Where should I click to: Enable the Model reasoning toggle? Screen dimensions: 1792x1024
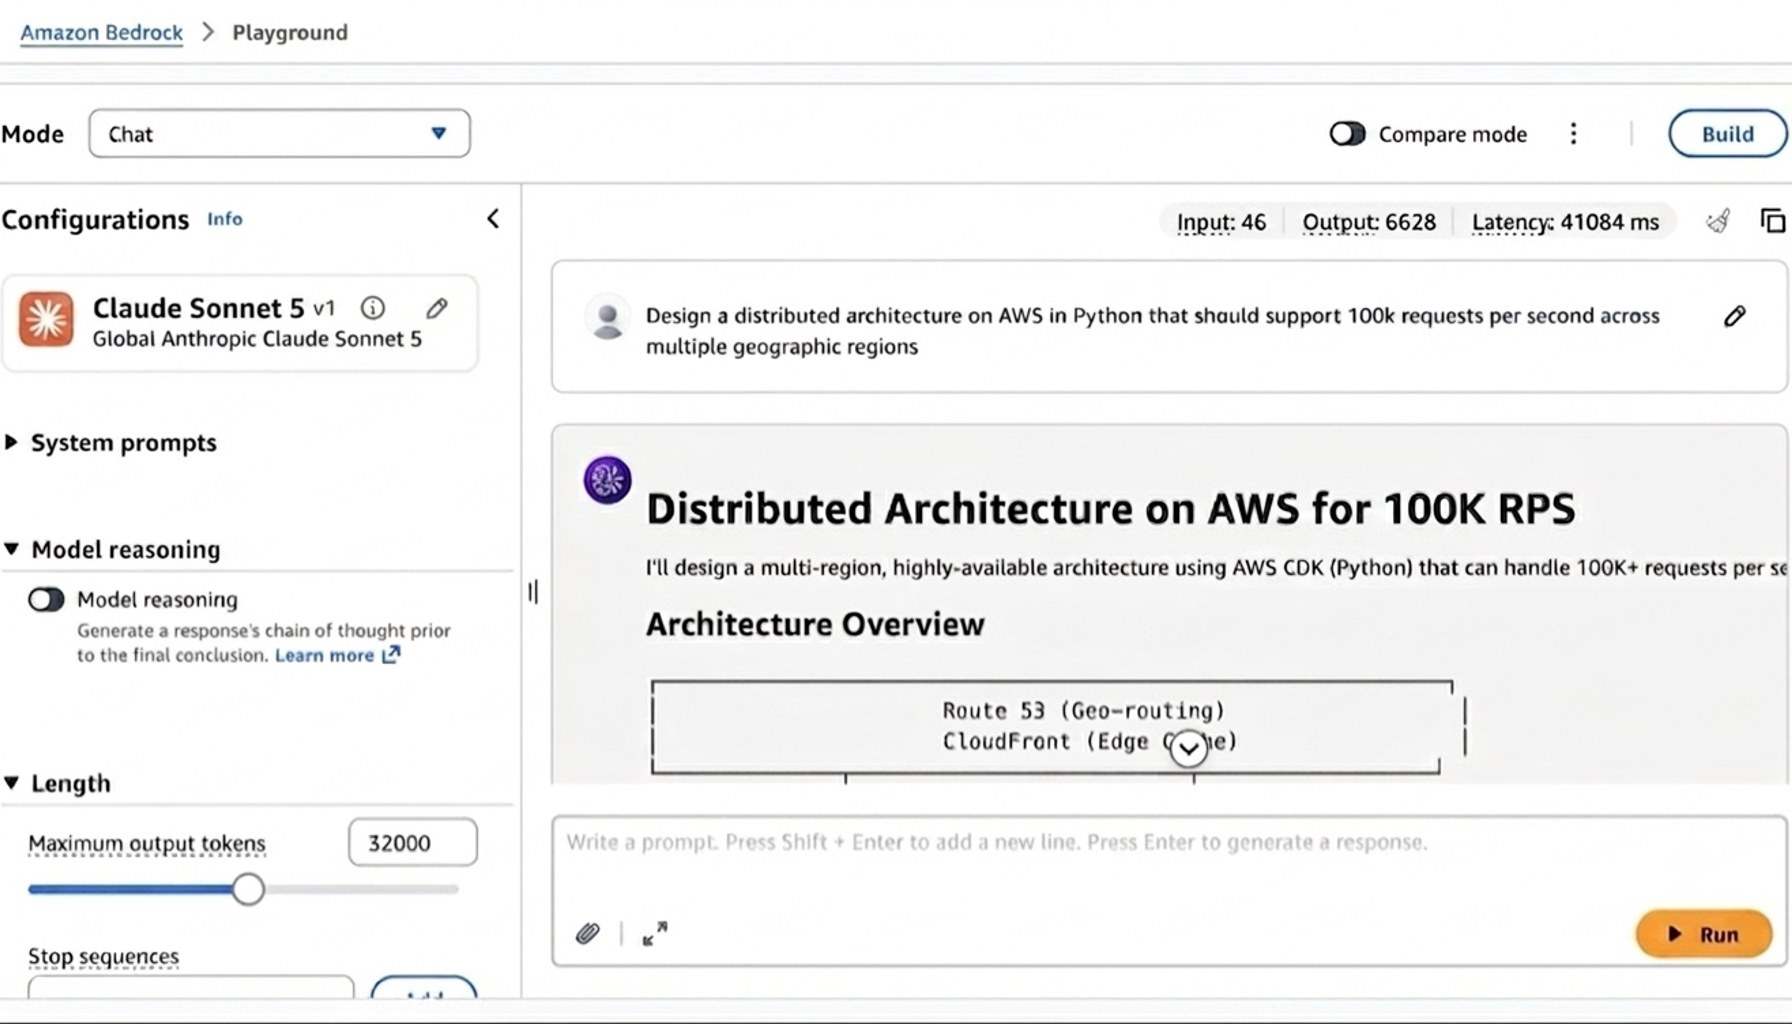46,599
